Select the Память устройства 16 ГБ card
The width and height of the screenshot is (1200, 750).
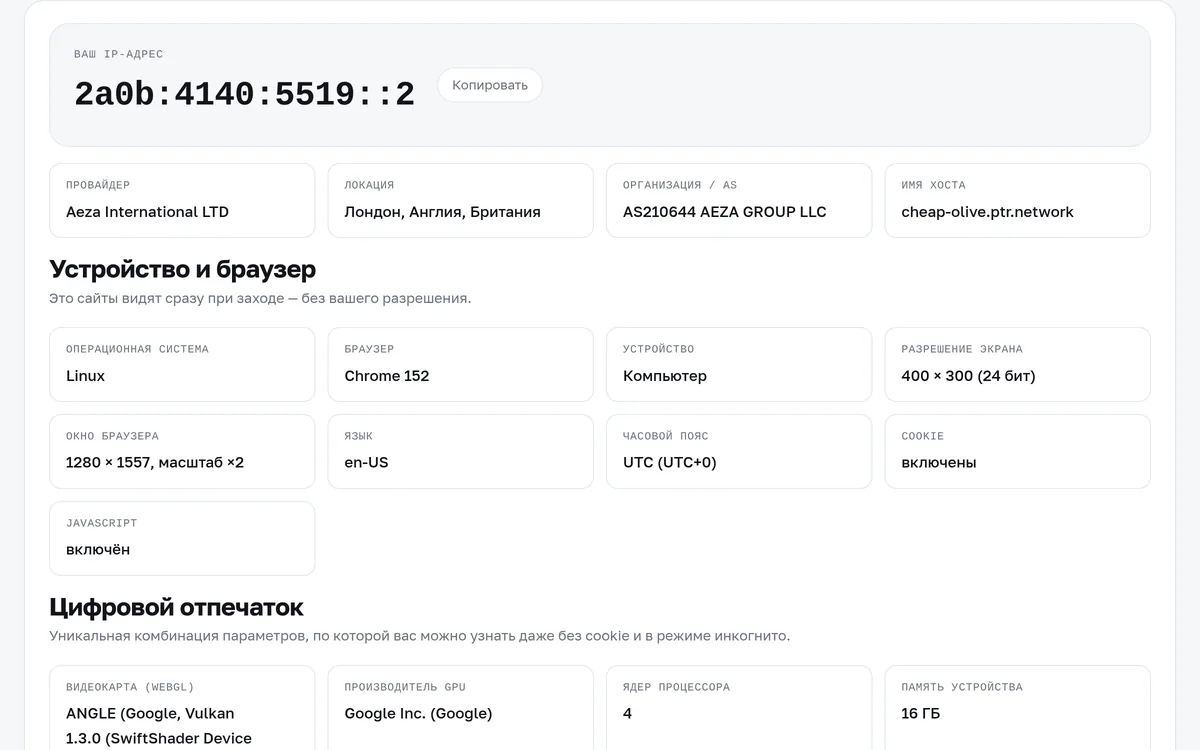[x=1018, y=708]
